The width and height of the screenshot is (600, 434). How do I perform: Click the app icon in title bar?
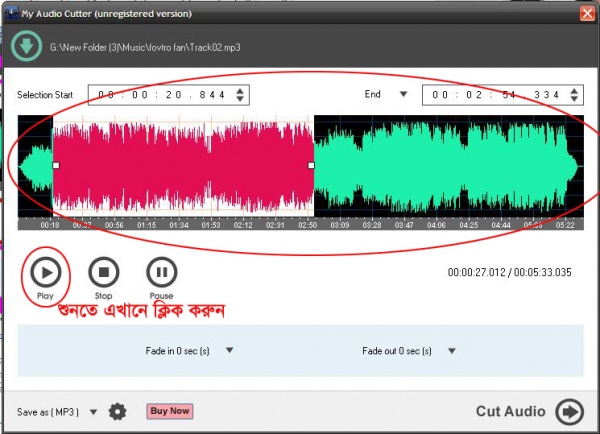[x=12, y=13]
